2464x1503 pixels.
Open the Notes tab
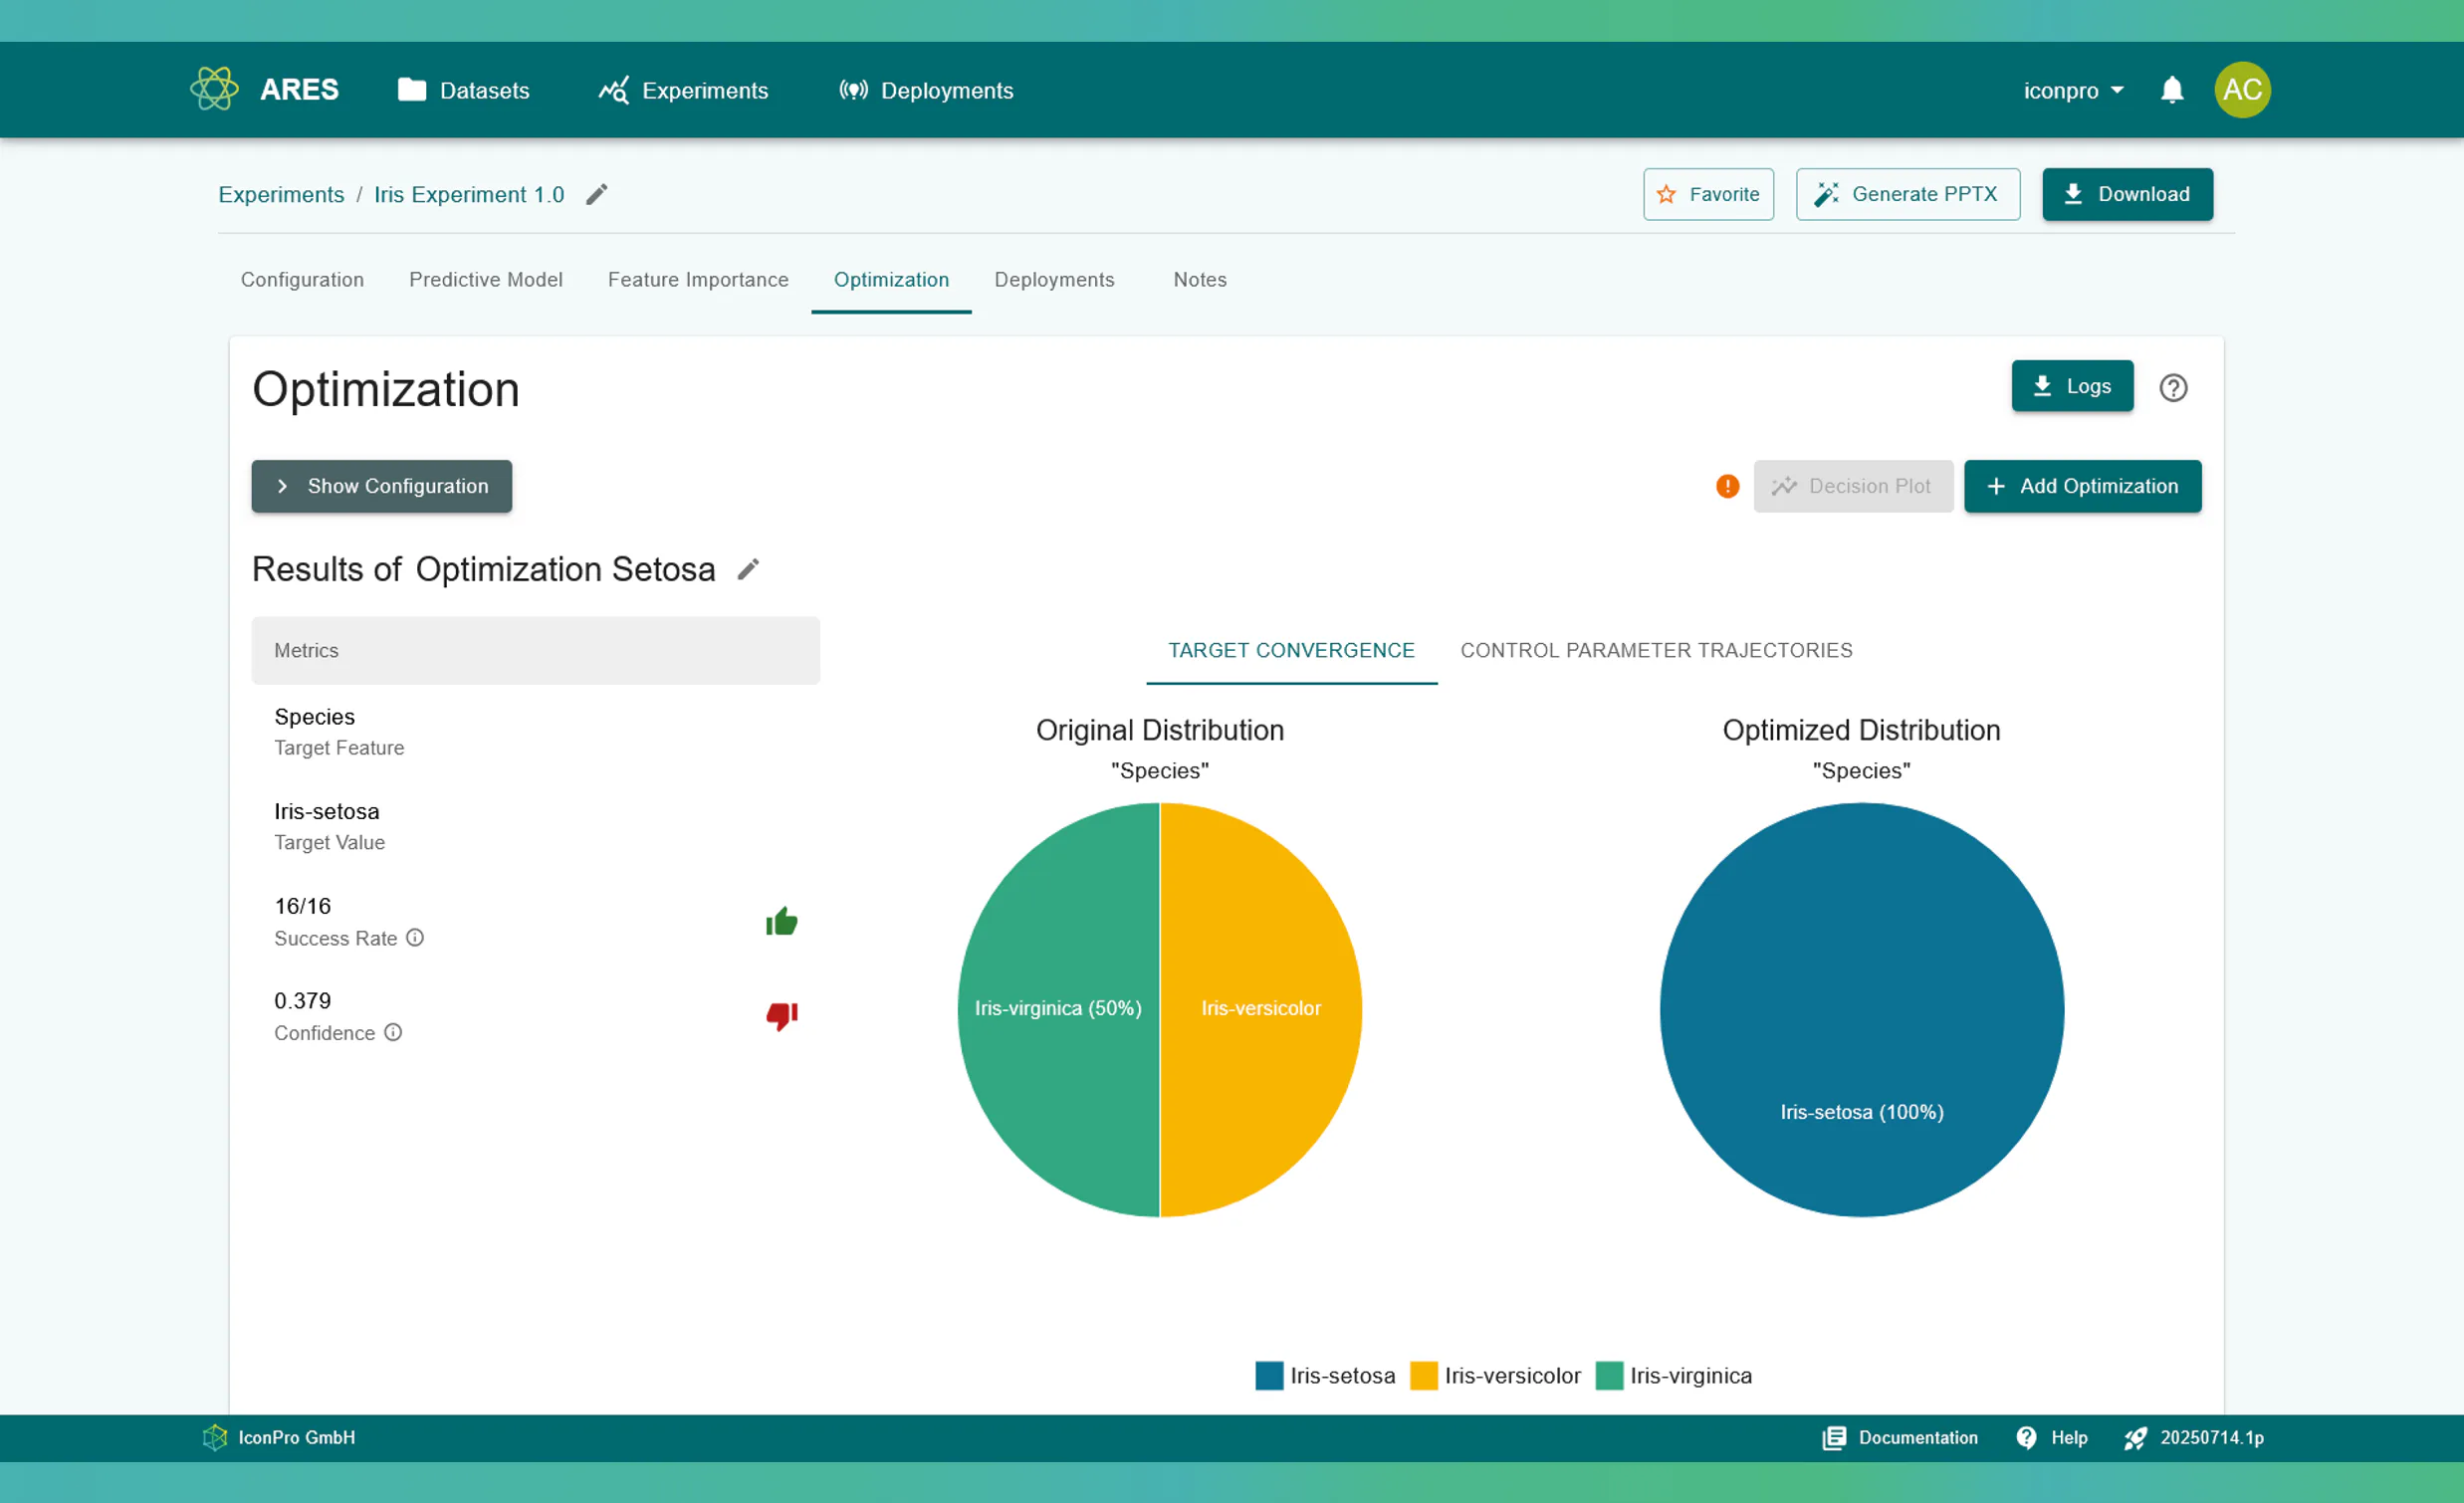coord(1200,280)
